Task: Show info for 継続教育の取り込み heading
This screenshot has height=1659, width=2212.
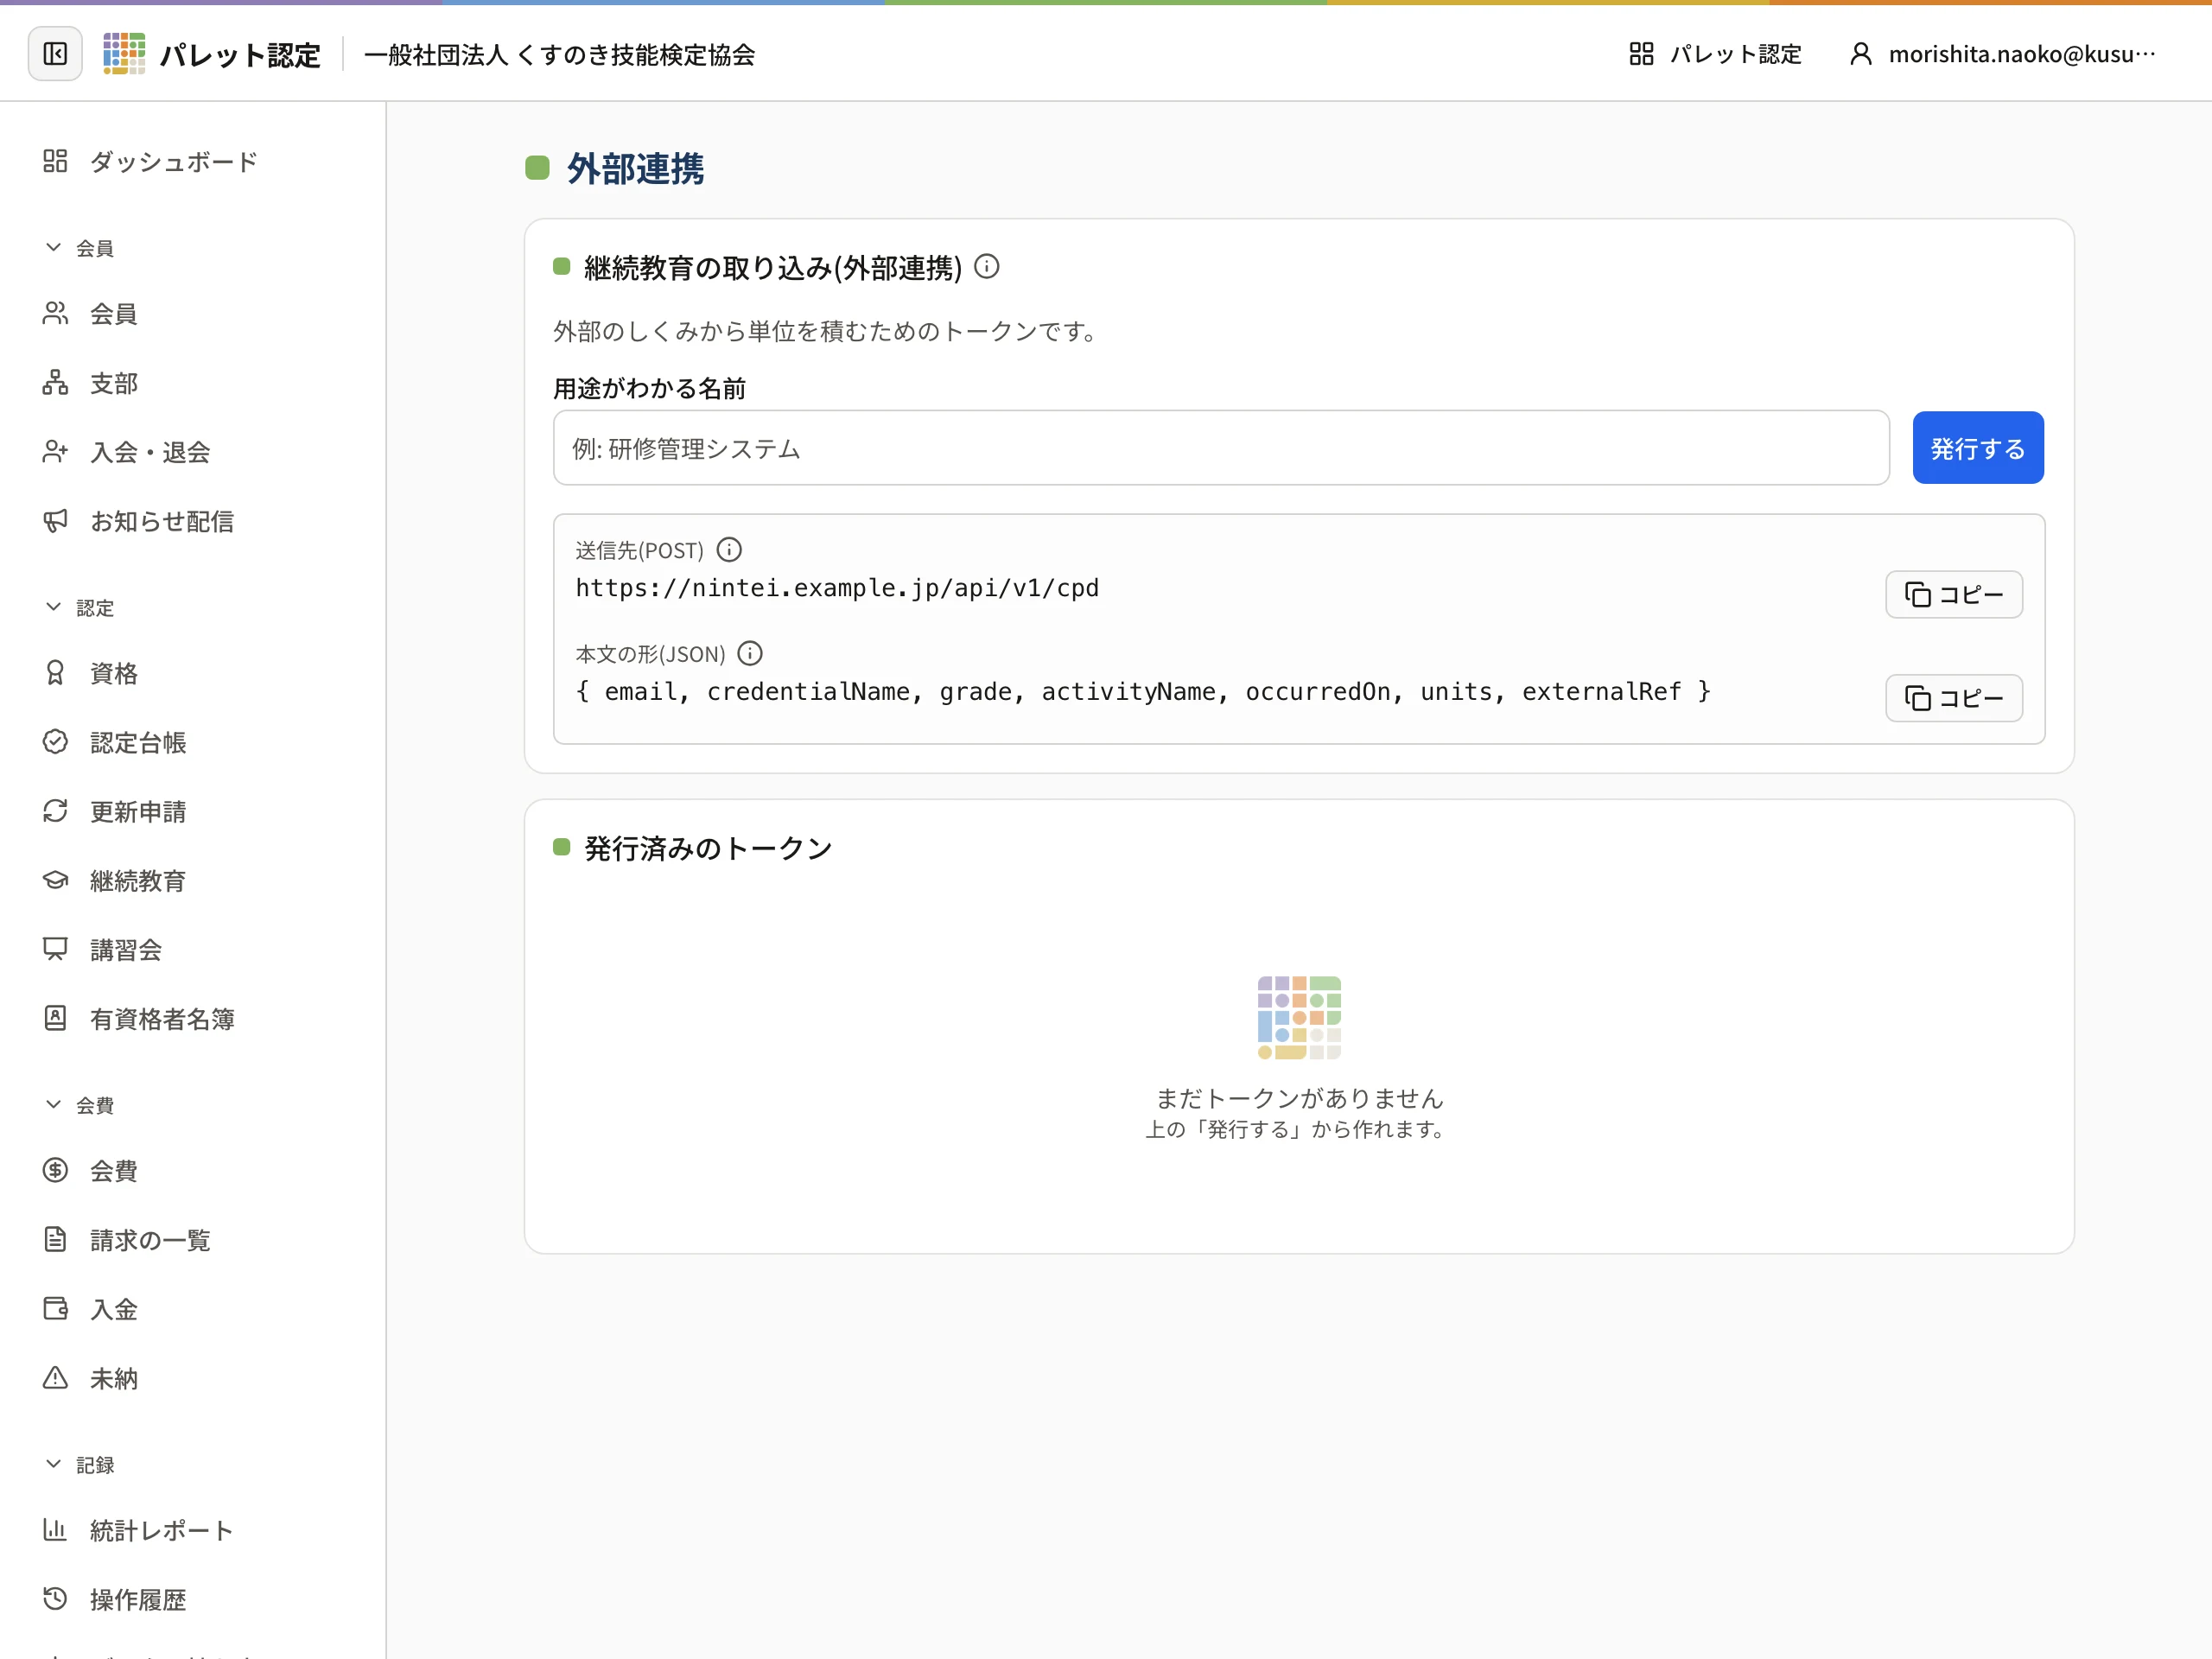Action: point(987,266)
